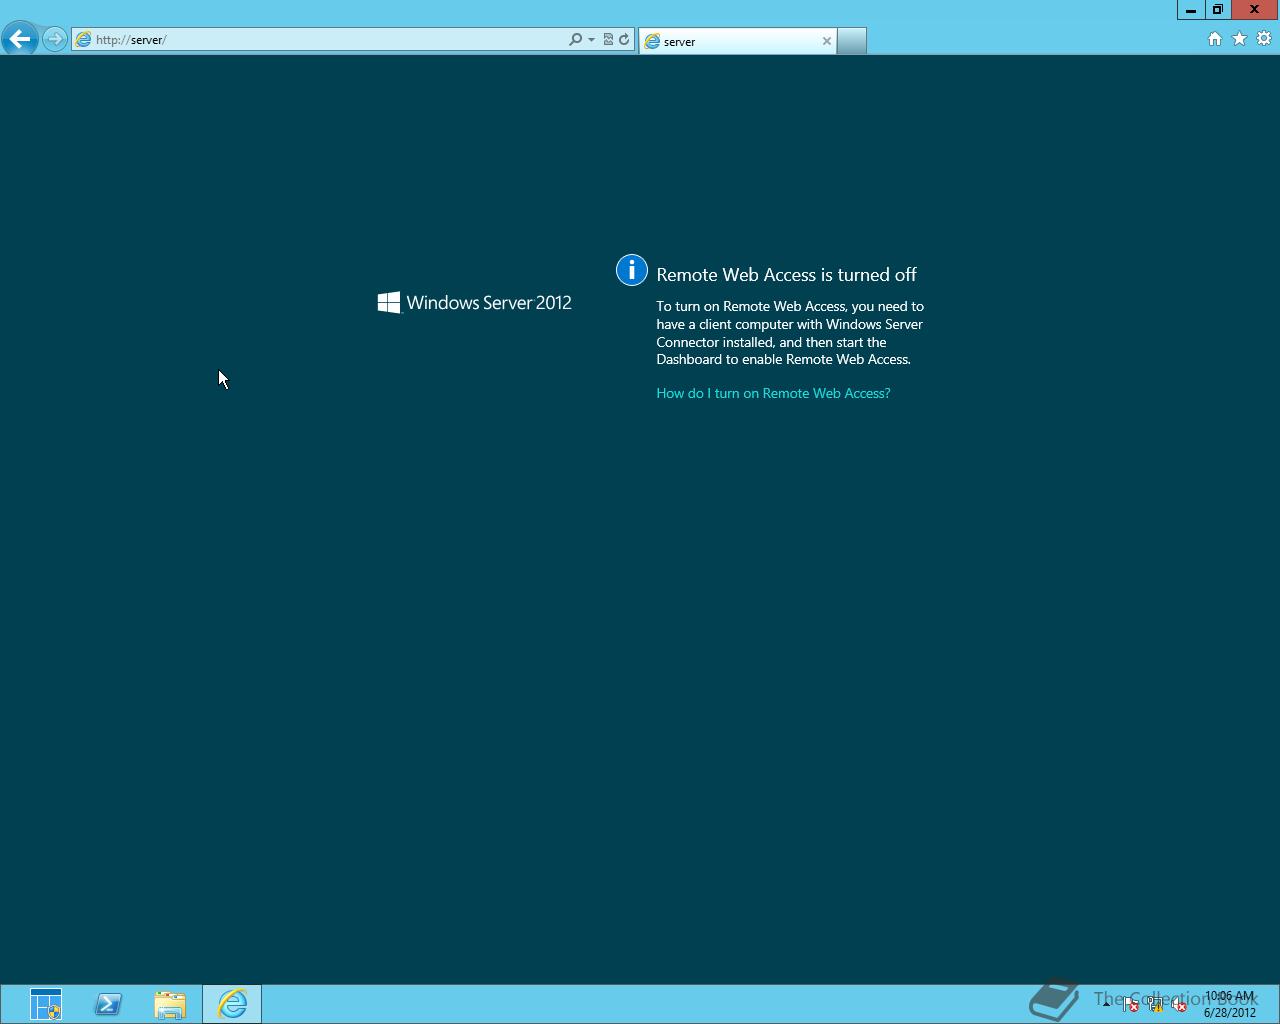Screen dimensions: 1280x1024
Task: Click the search magnifier in the address bar
Action: (575, 40)
